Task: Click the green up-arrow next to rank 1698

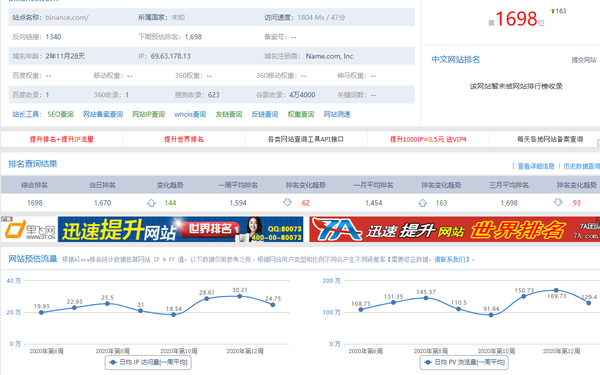Action: (553, 11)
